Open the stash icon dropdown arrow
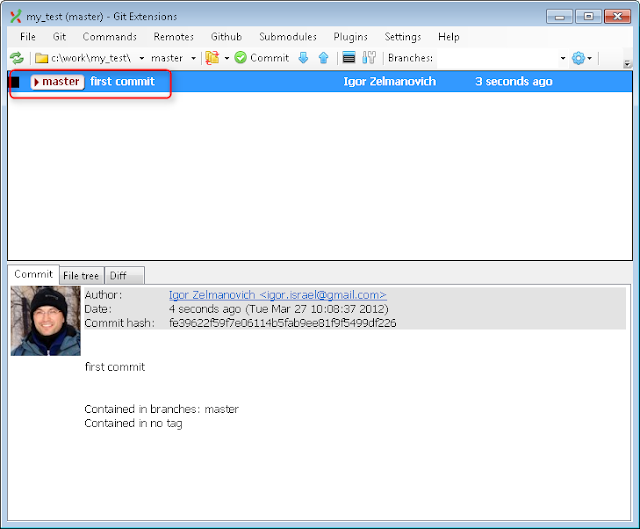 point(227,58)
